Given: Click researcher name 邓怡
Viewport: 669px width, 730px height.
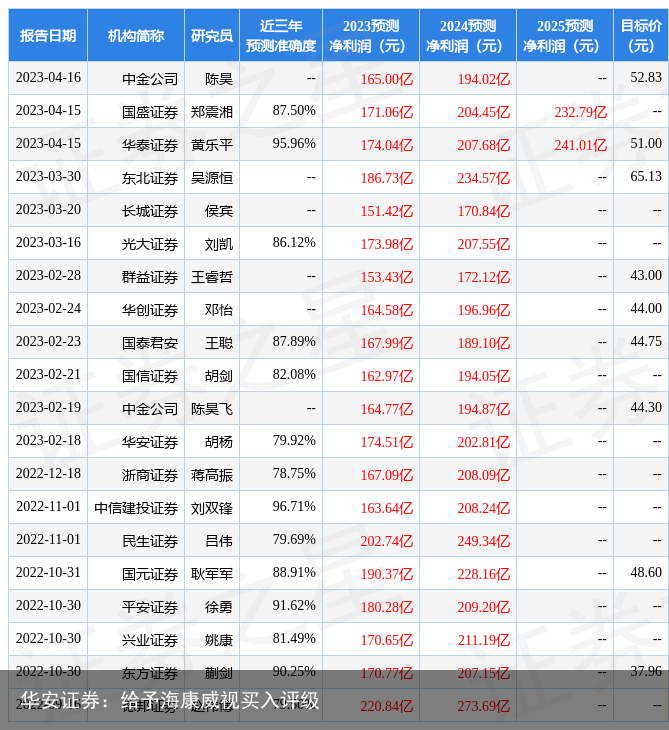Looking at the screenshot, I should click(219, 311).
